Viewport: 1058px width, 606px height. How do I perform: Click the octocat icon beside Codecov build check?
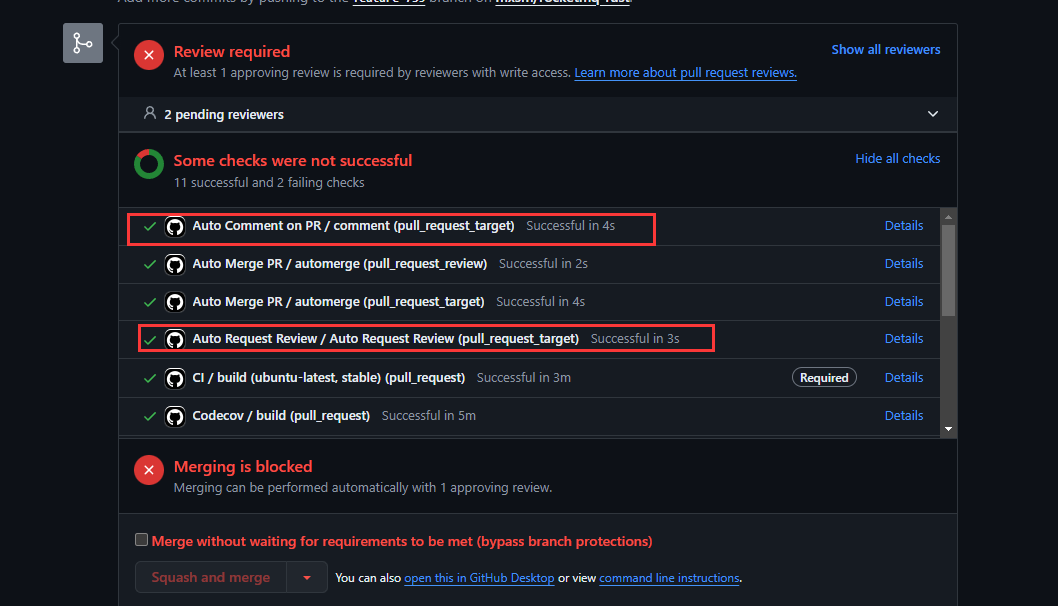coord(175,415)
